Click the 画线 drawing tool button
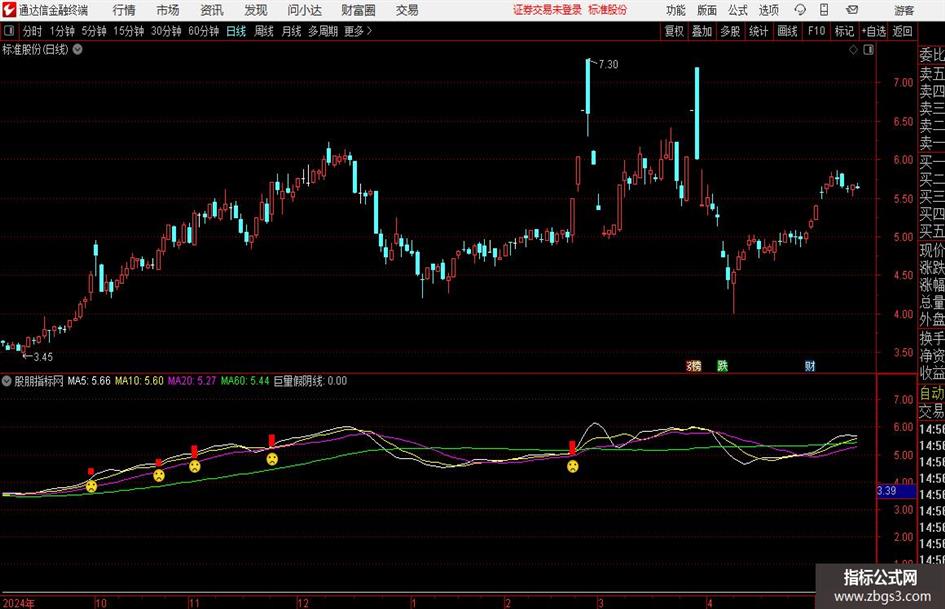 pyautogui.click(x=787, y=31)
